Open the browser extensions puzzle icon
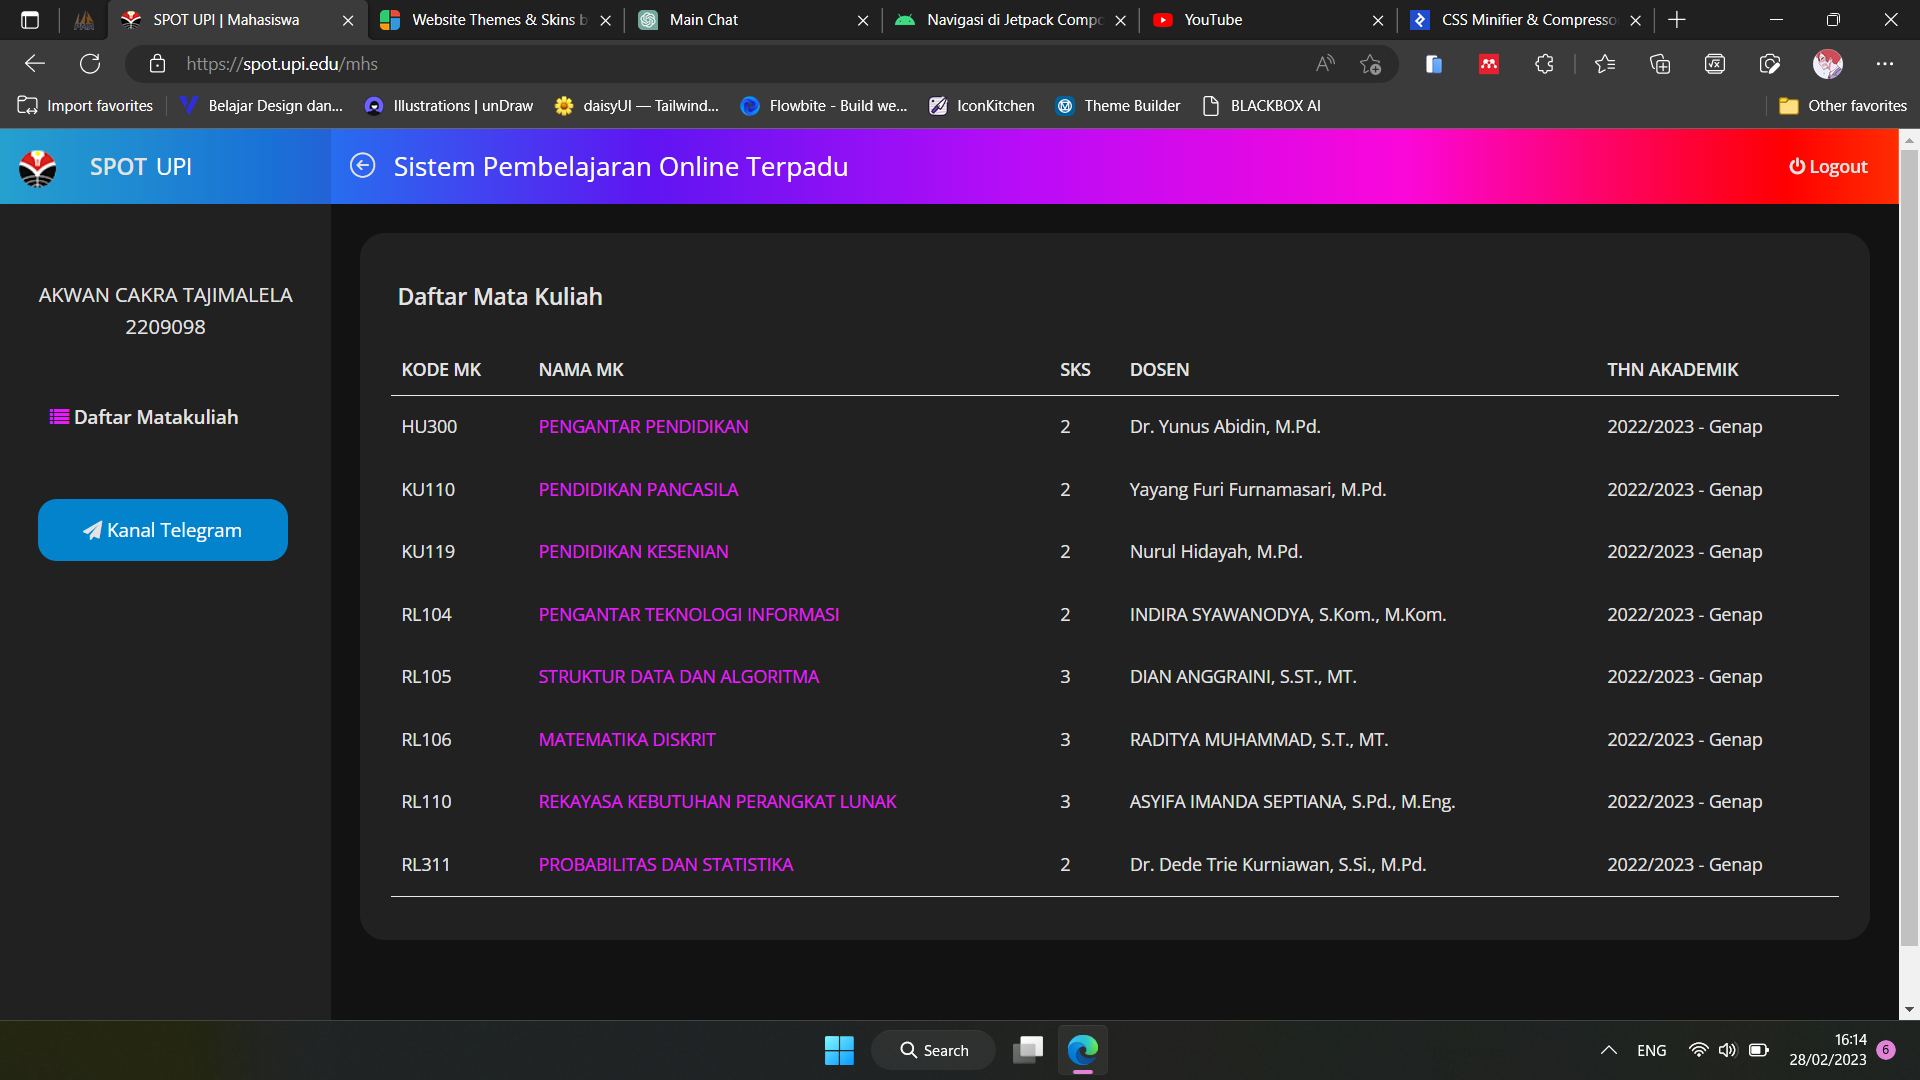1920x1080 pixels. (1544, 64)
